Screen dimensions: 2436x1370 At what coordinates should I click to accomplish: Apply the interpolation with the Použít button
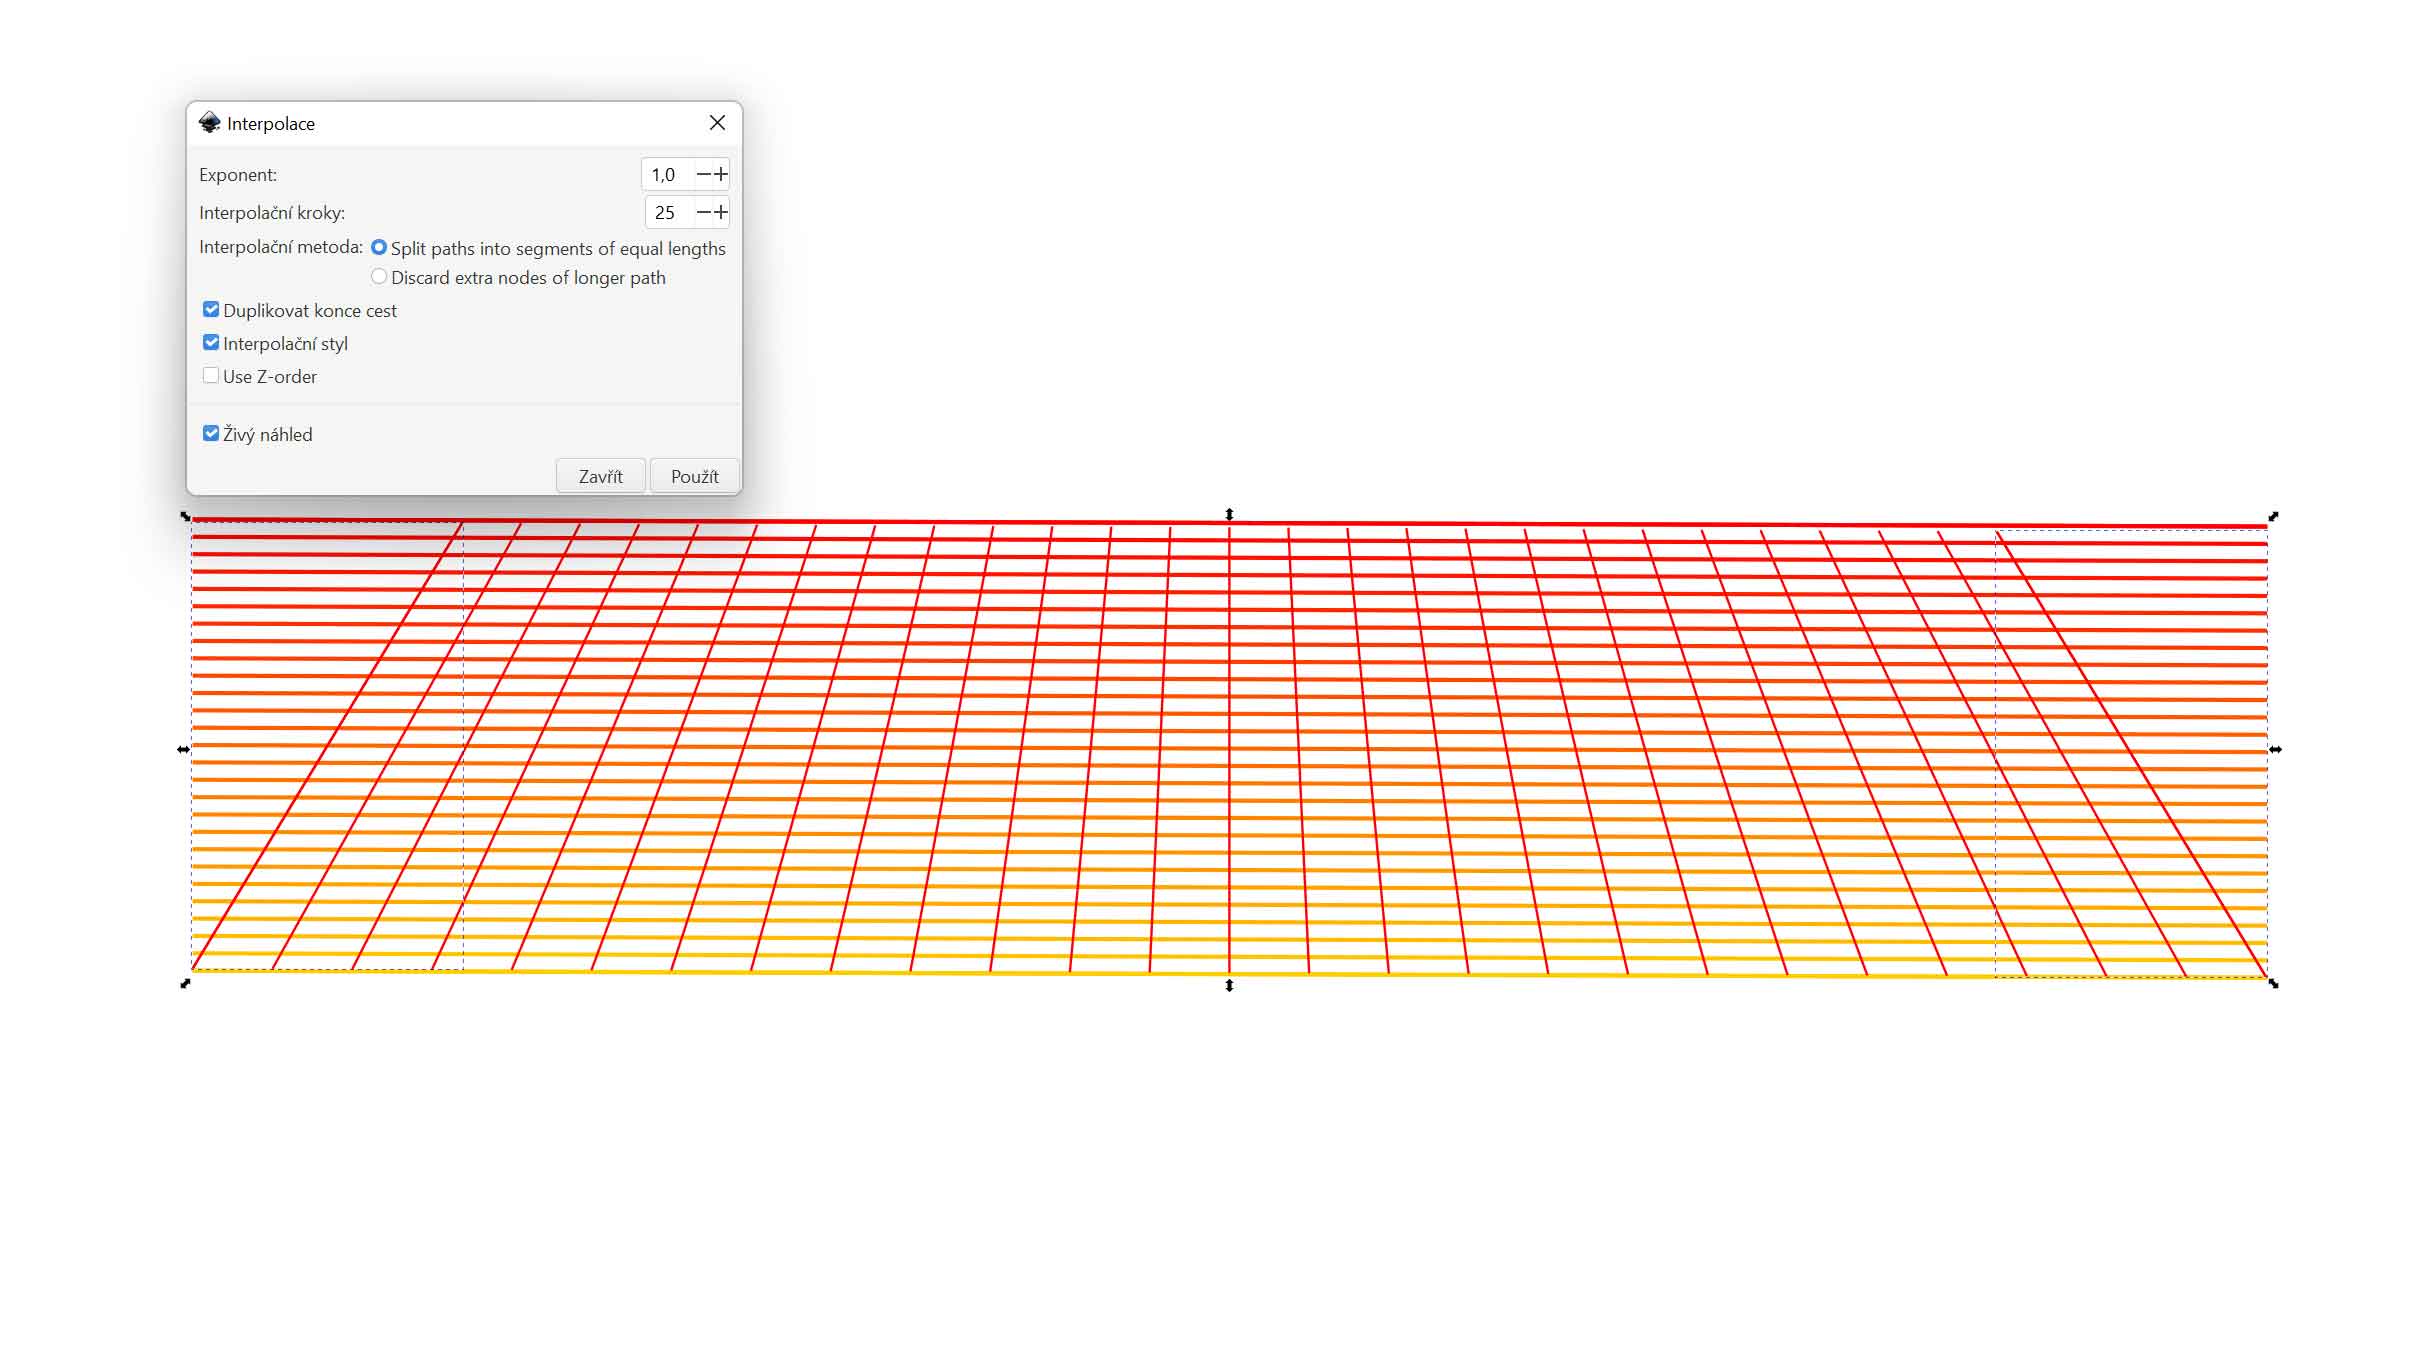coord(694,477)
